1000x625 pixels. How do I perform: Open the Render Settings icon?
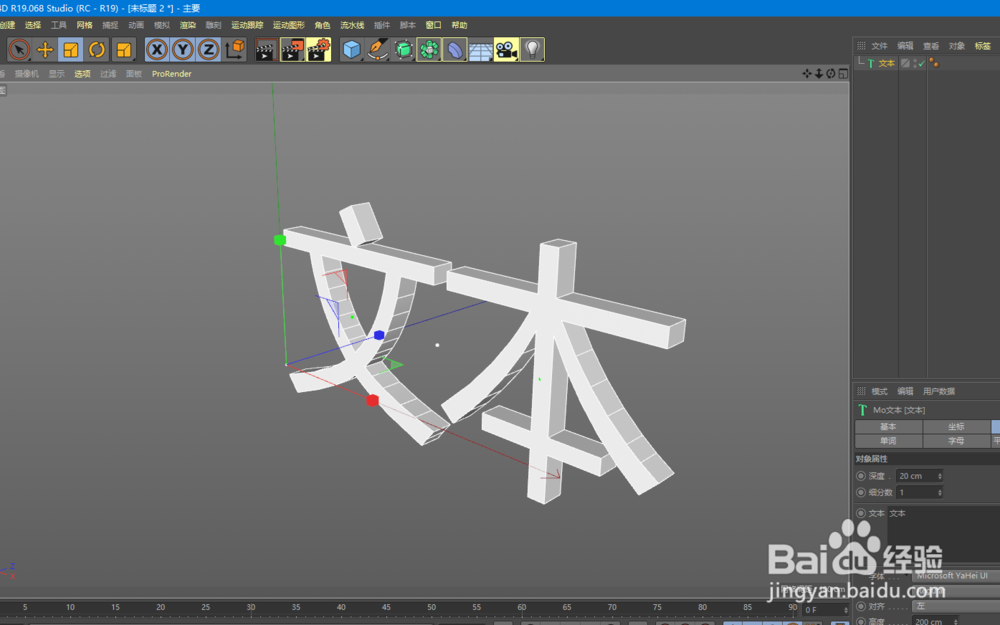pos(317,49)
